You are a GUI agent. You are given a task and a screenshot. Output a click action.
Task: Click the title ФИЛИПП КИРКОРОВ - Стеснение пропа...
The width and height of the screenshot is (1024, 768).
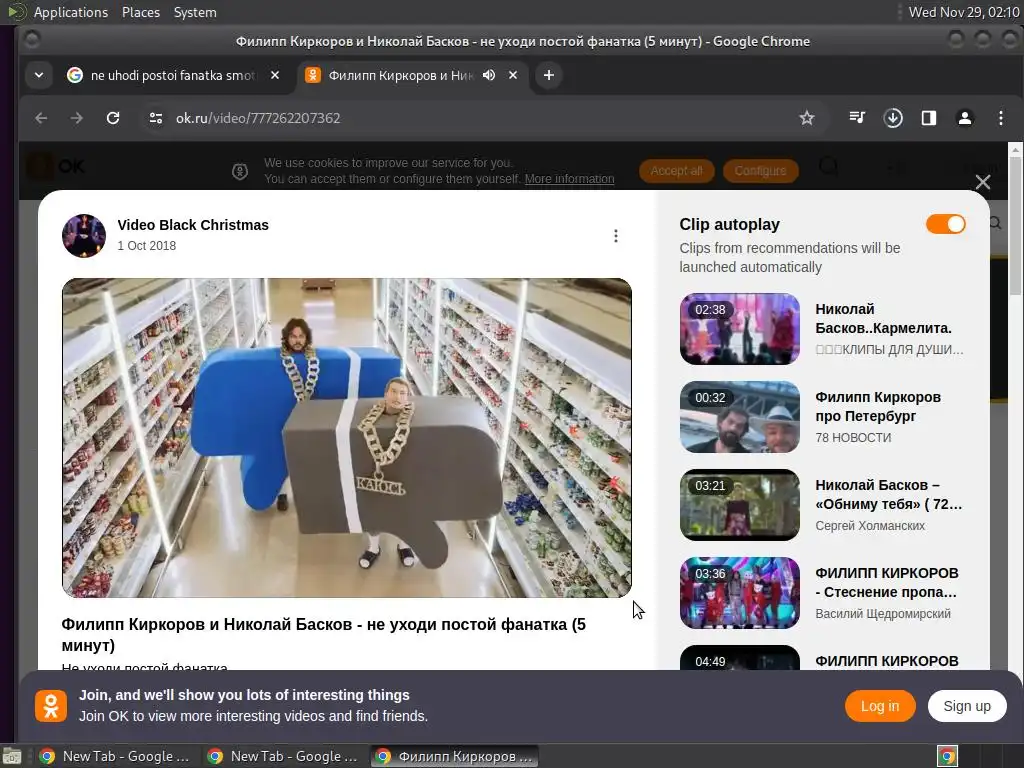886,583
